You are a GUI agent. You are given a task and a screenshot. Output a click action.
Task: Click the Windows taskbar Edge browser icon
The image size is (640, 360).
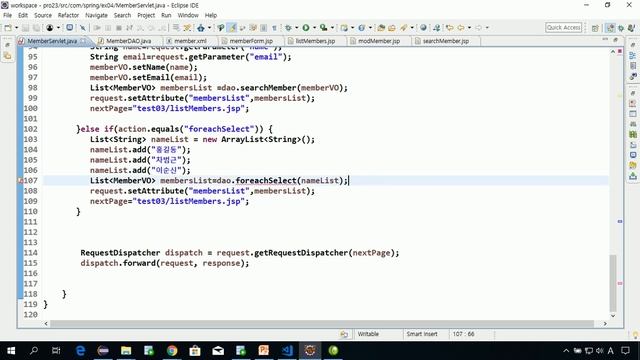[x=80, y=351]
